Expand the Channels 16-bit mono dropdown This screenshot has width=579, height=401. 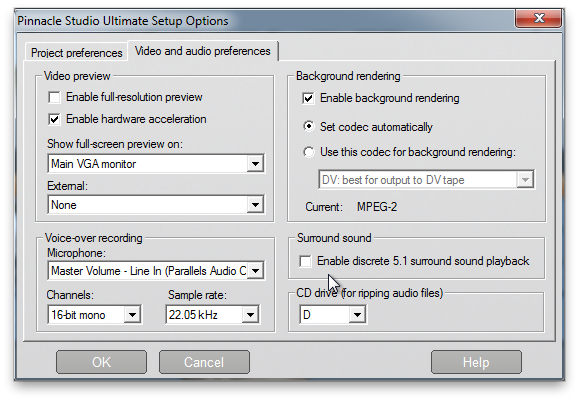tap(94, 315)
